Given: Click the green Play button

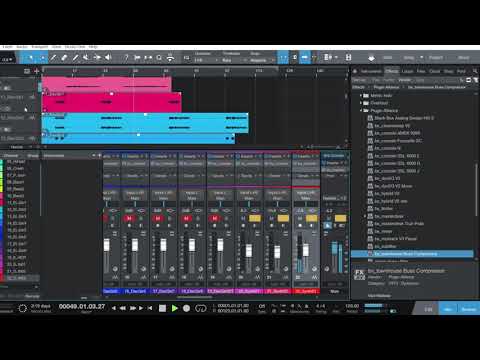Looking at the screenshot, I should tap(174, 308).
